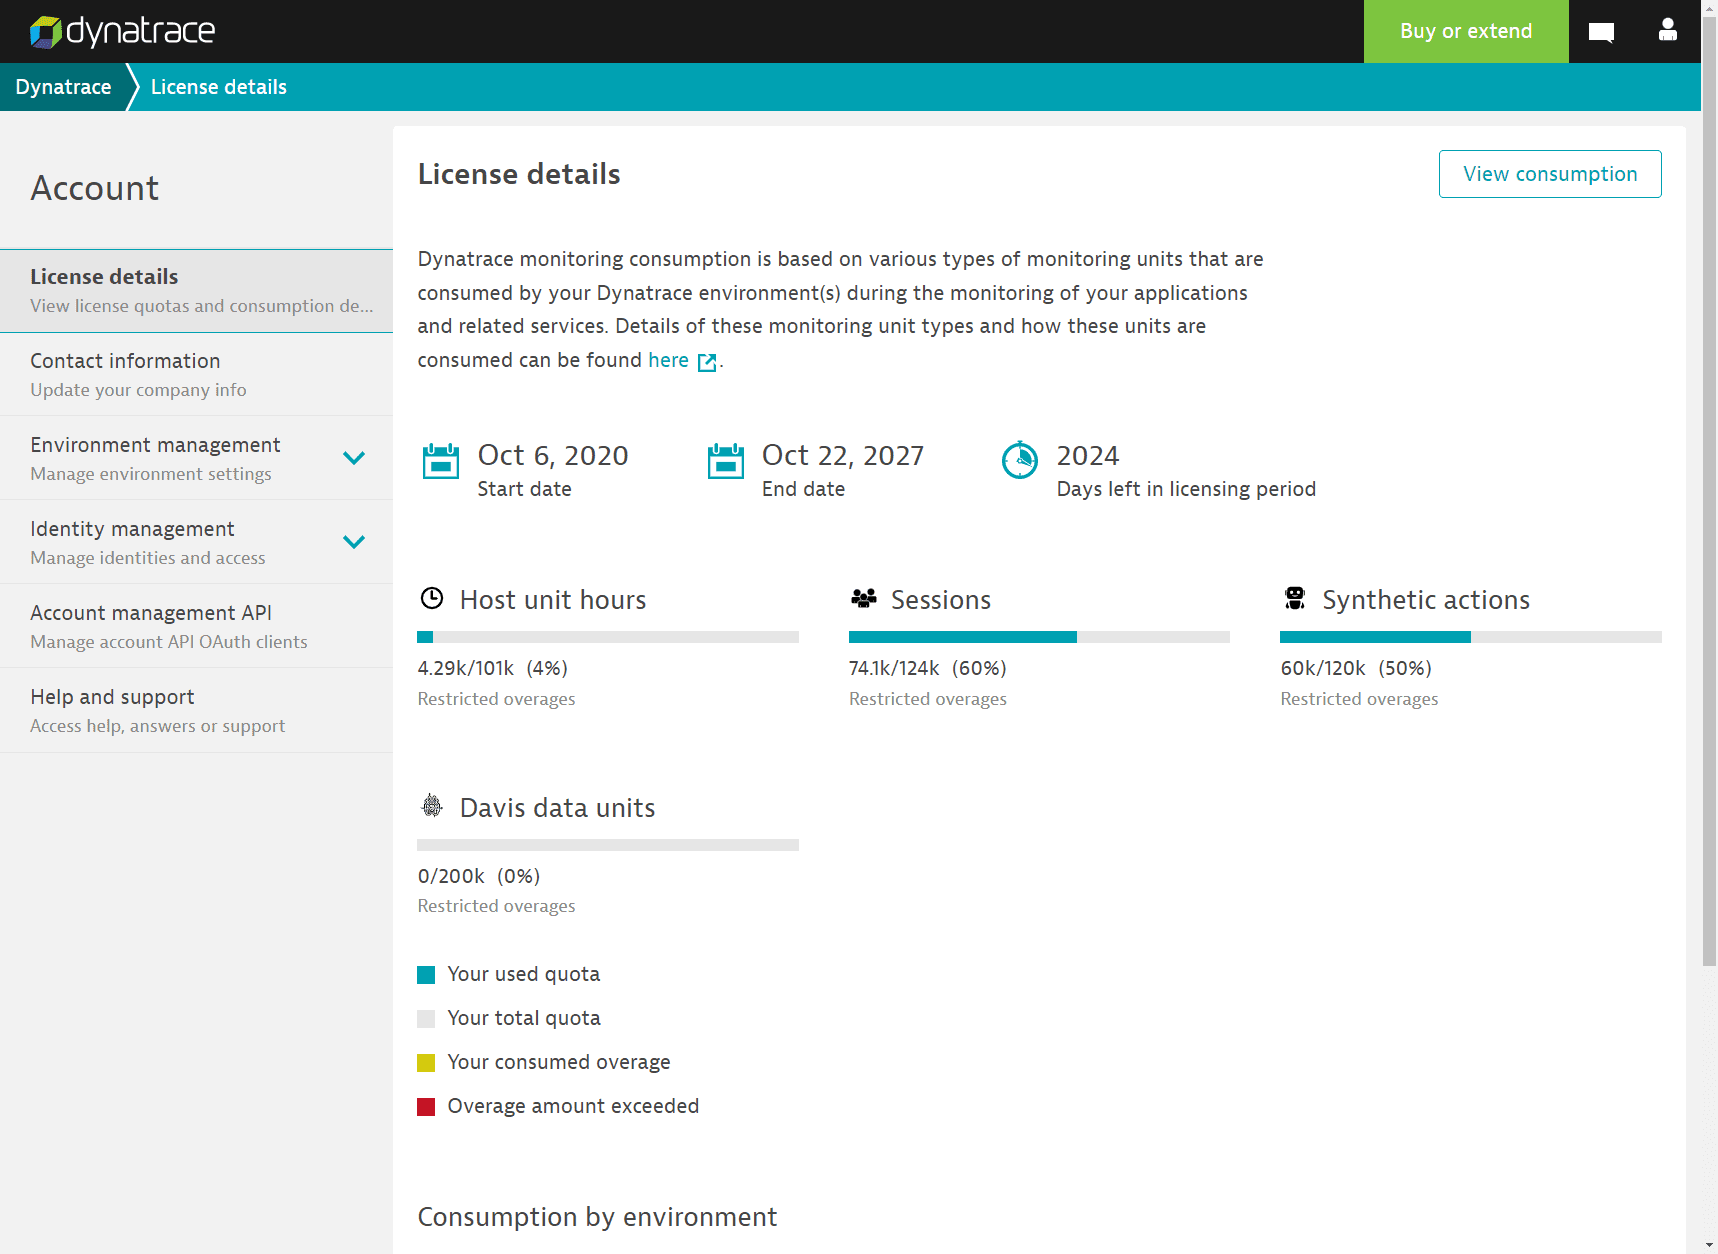Image resolution: width=1718 pixels, height=1254 pixels.
Task: Click View consumption button
Action: (1550, 174)
